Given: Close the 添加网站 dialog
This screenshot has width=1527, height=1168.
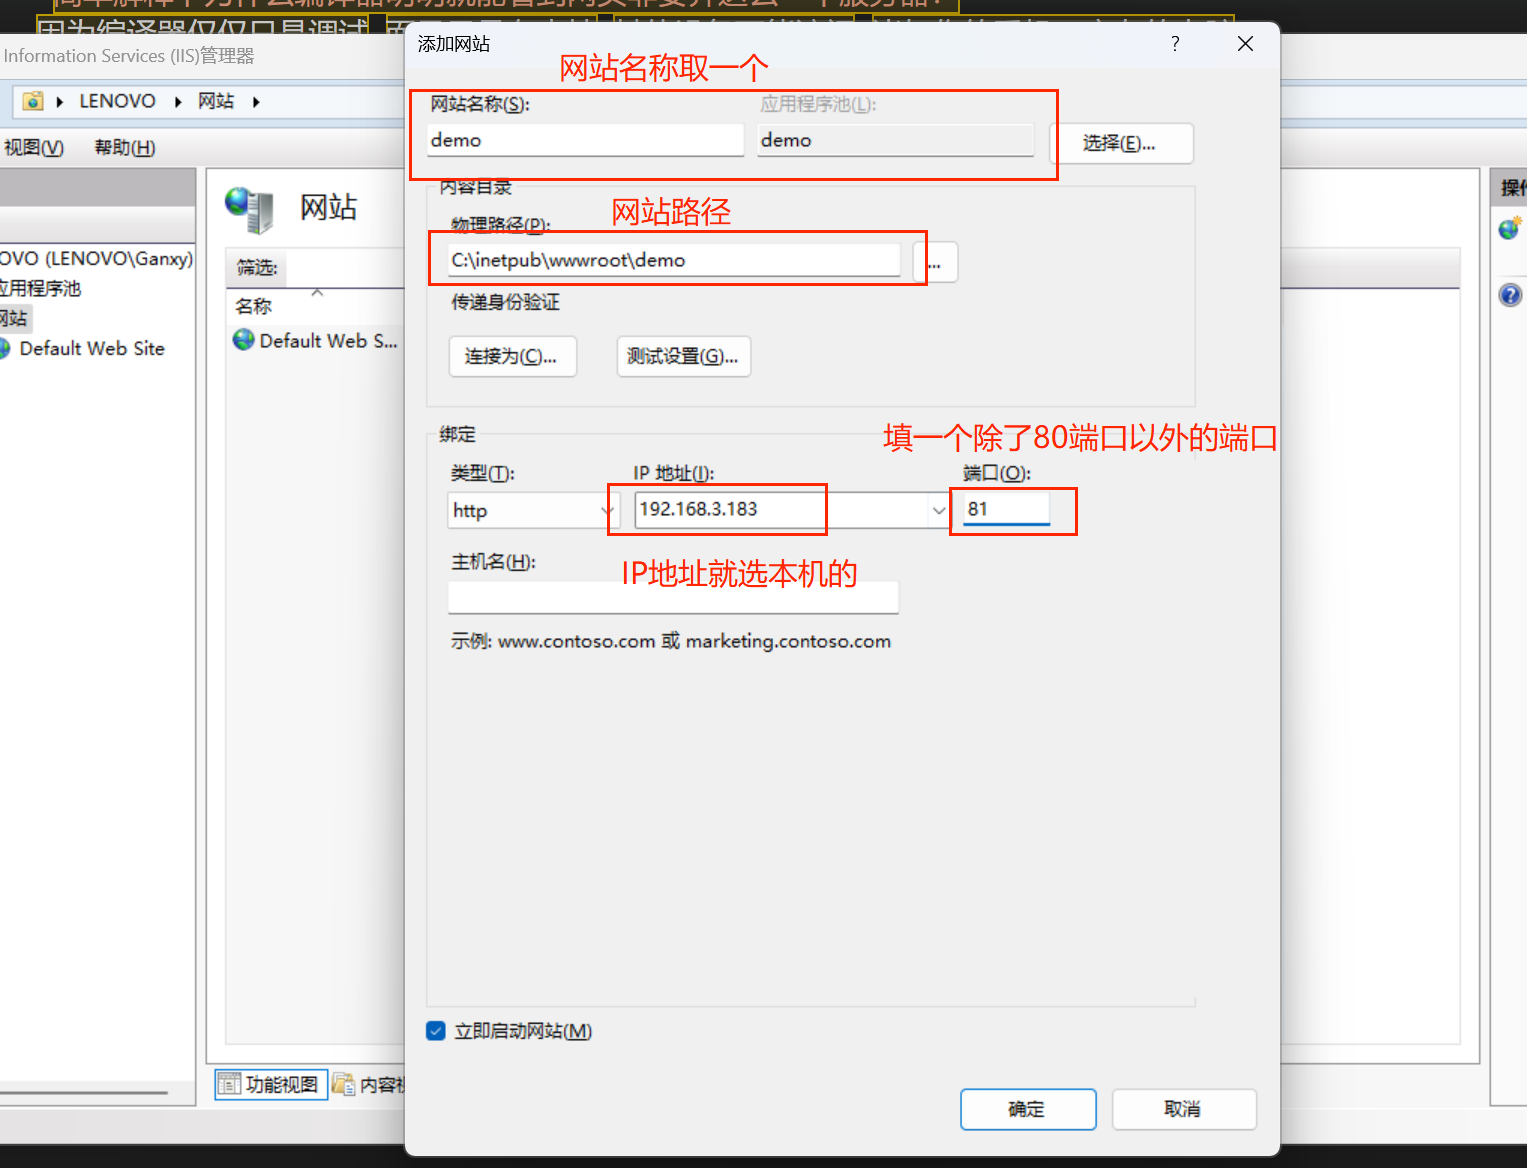Looking at the screenshot, I should 1245,44.
